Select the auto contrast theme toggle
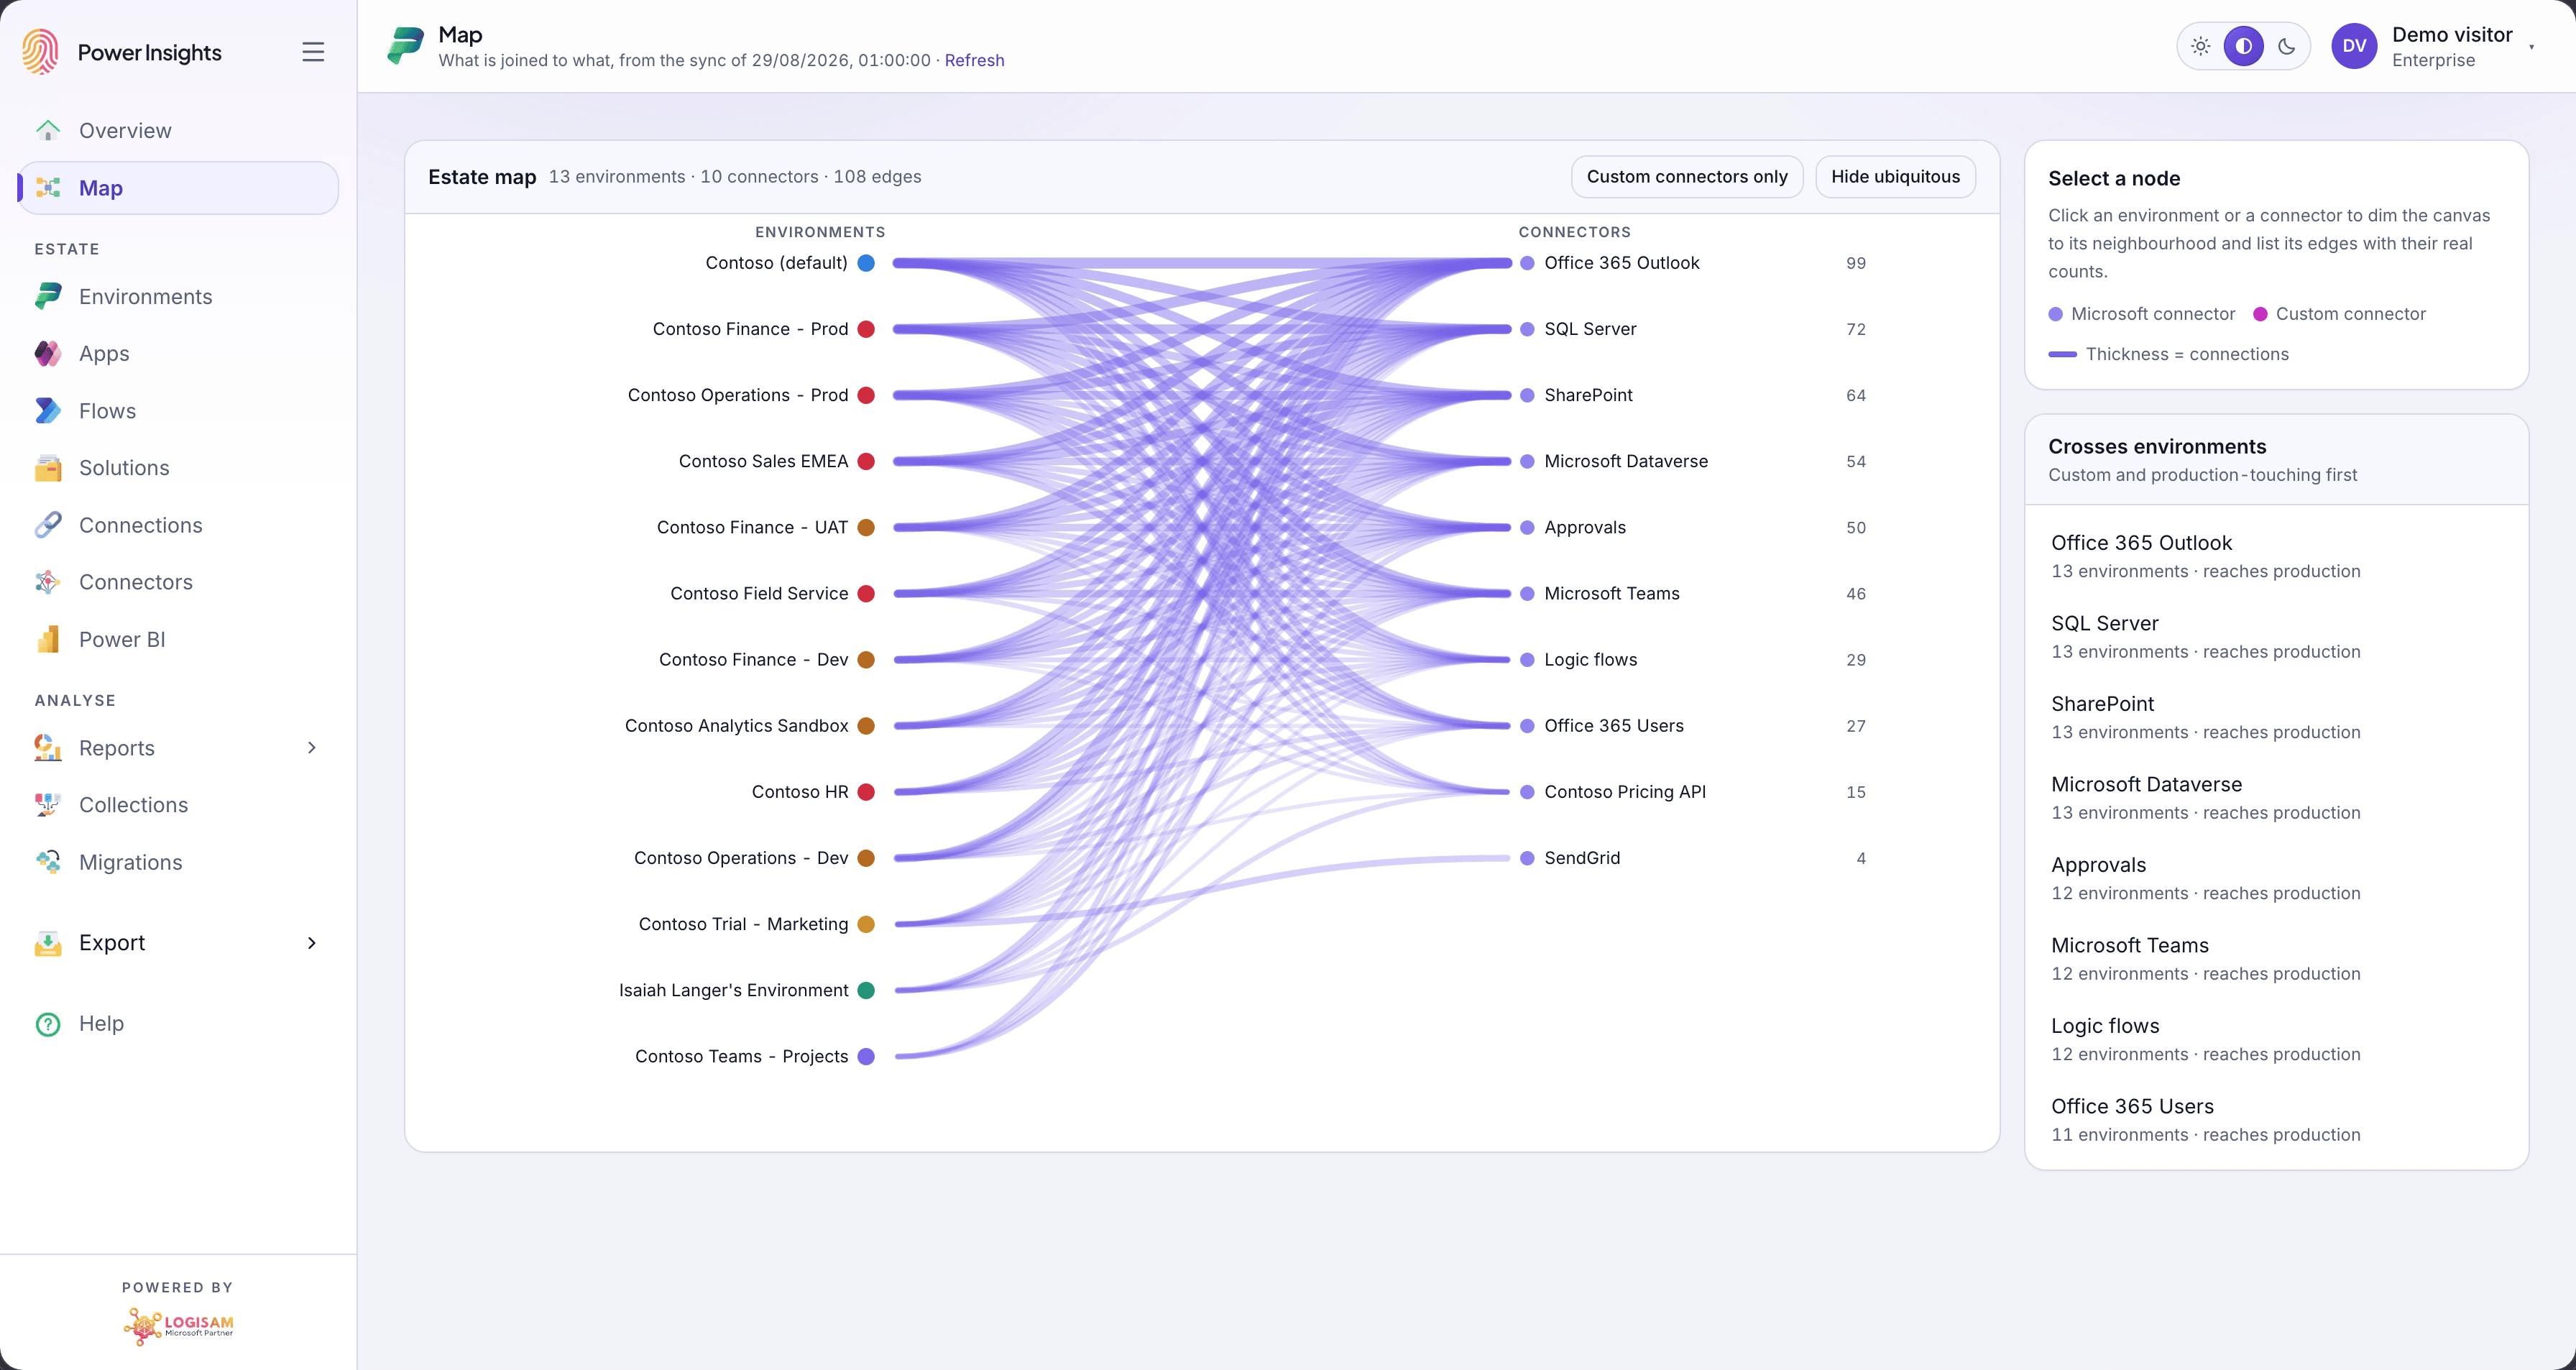Viewport: 2576px width, 1370px height. (2243, 46)
